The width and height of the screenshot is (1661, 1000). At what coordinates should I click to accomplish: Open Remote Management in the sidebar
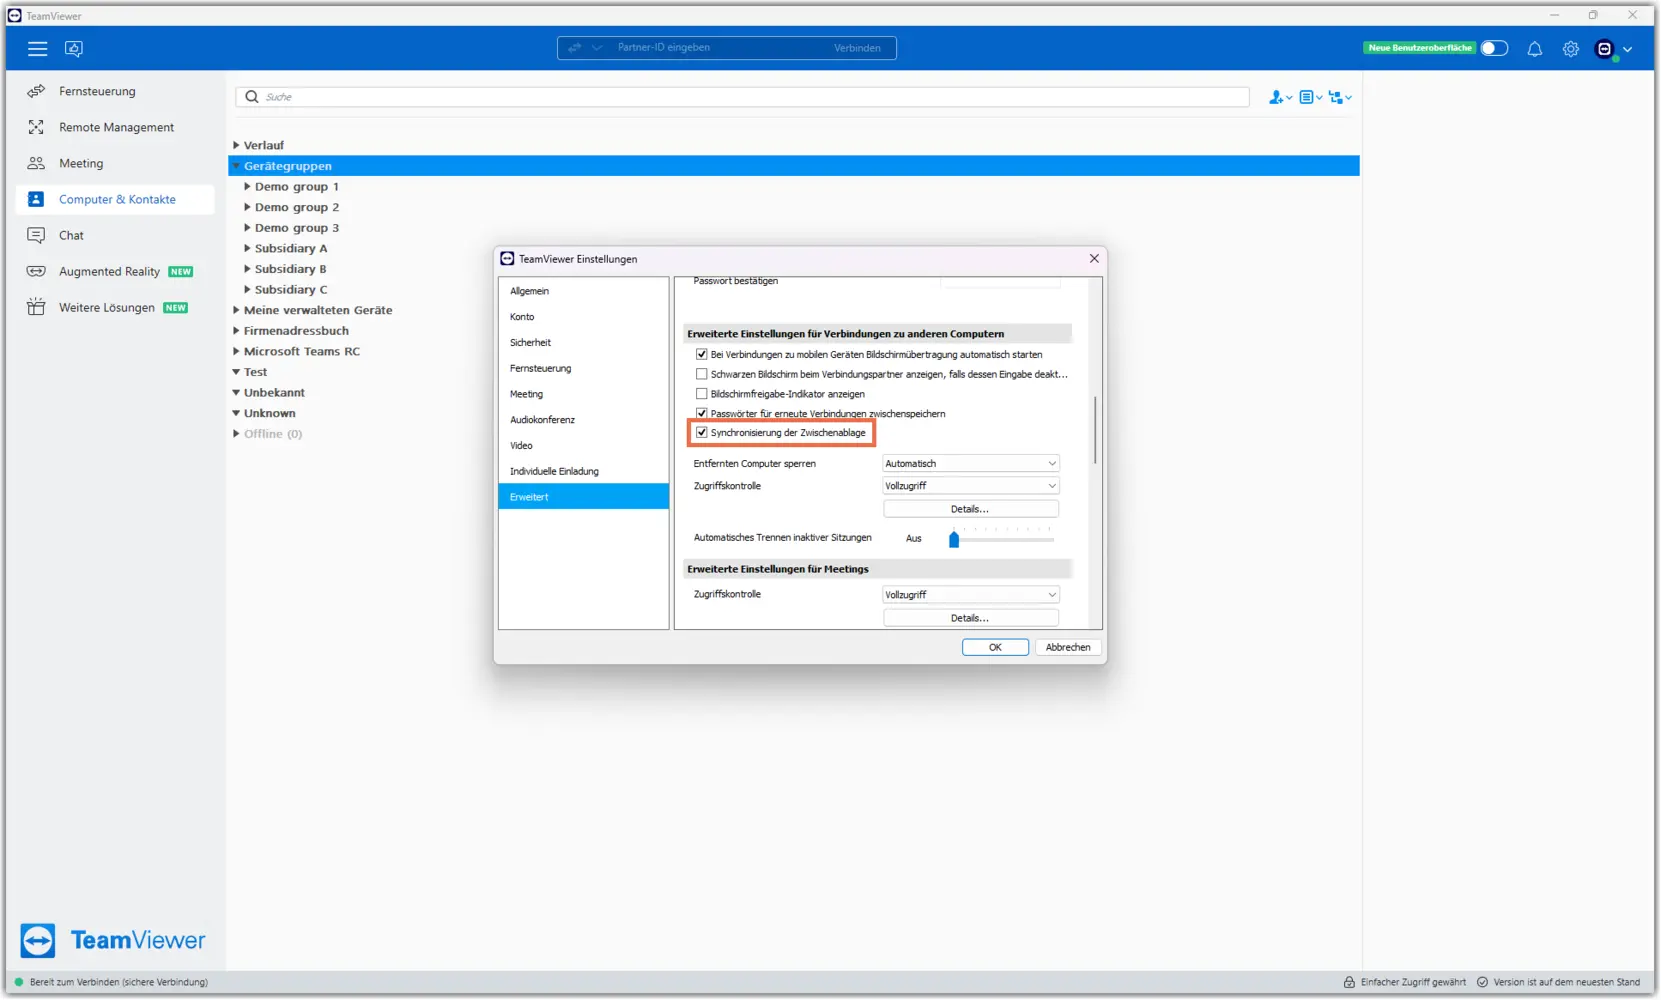(116, 127)
